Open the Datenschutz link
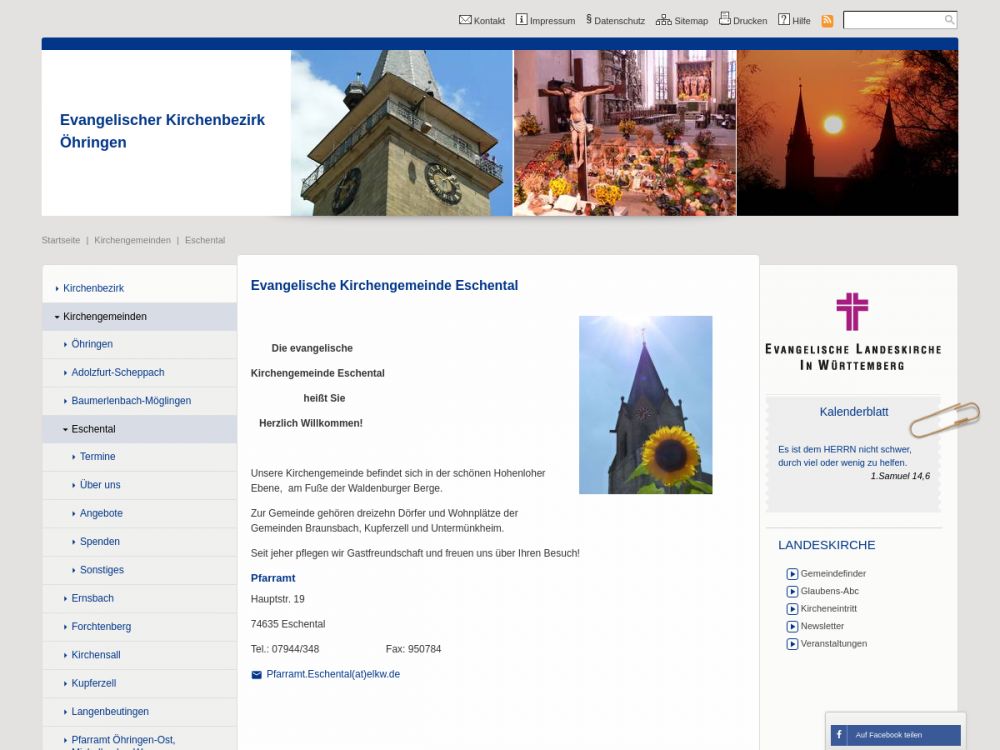This screenshot has width=1000, height=750. [x=618, y=21]
